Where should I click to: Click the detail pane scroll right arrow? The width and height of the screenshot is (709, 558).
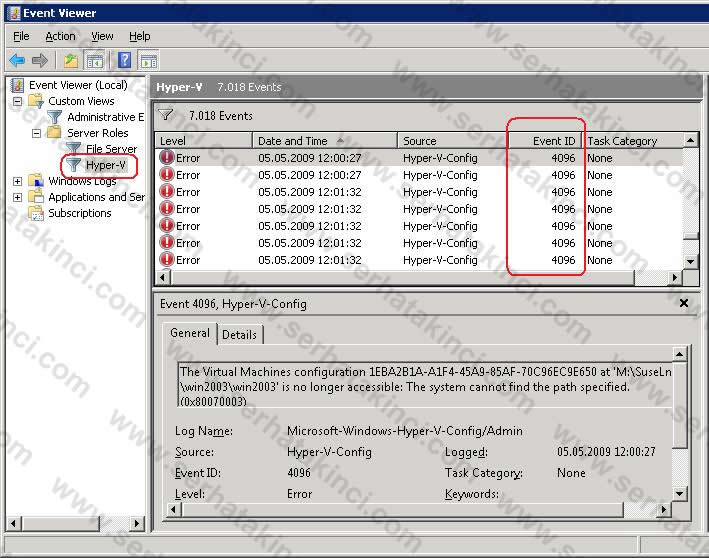pos(663,510)
